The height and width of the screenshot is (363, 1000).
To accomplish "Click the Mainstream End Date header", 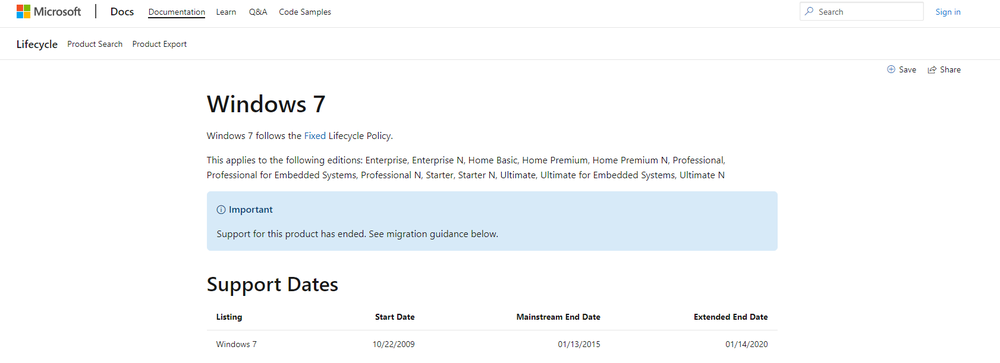I will pos(558,317).
